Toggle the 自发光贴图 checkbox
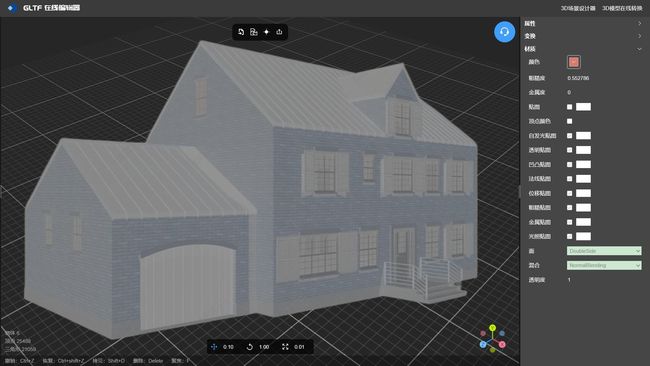The height and width of the screenshot is (366, 650). [570, 136]
